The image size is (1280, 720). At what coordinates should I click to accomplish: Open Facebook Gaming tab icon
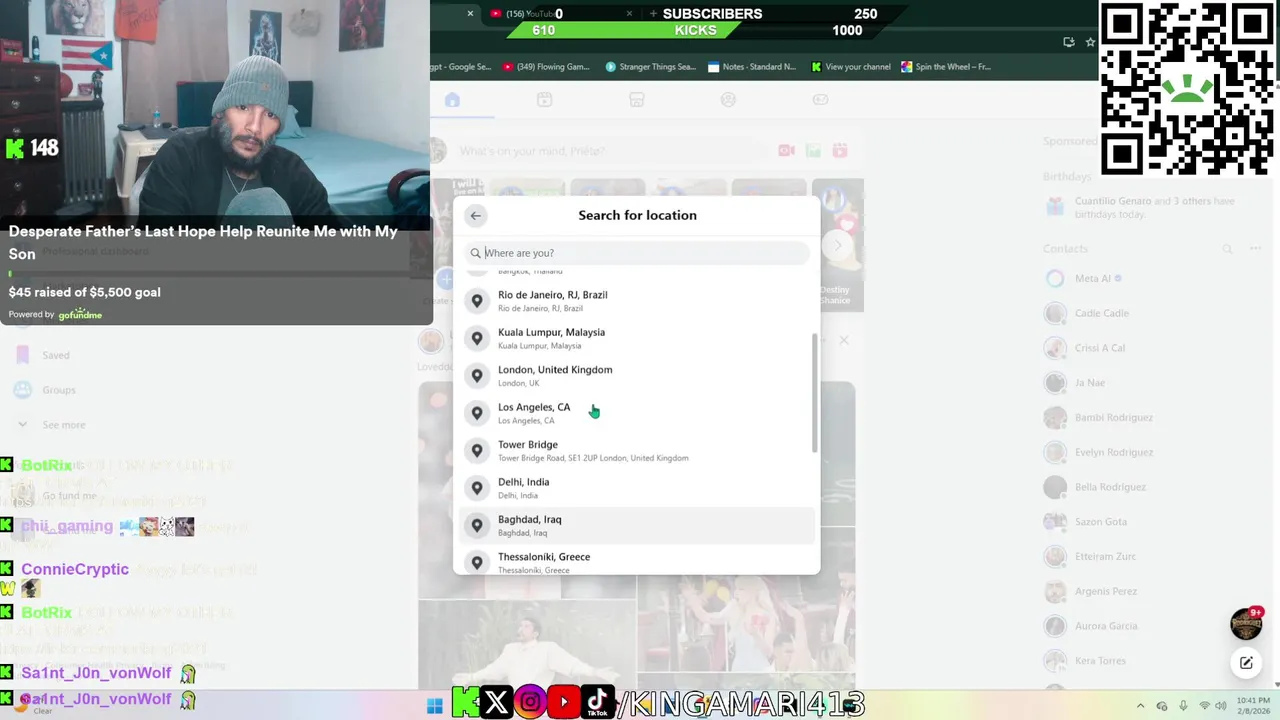[x=820, y=99]
